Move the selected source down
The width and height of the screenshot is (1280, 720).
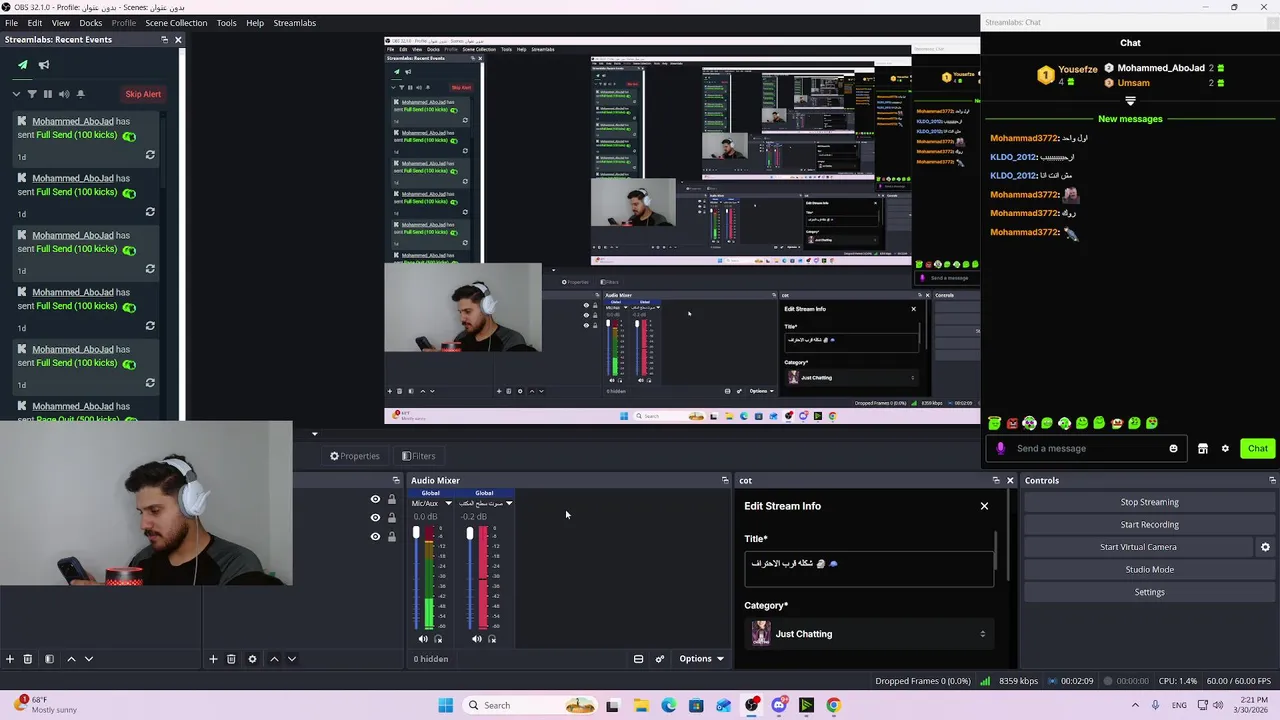[292, 659]
